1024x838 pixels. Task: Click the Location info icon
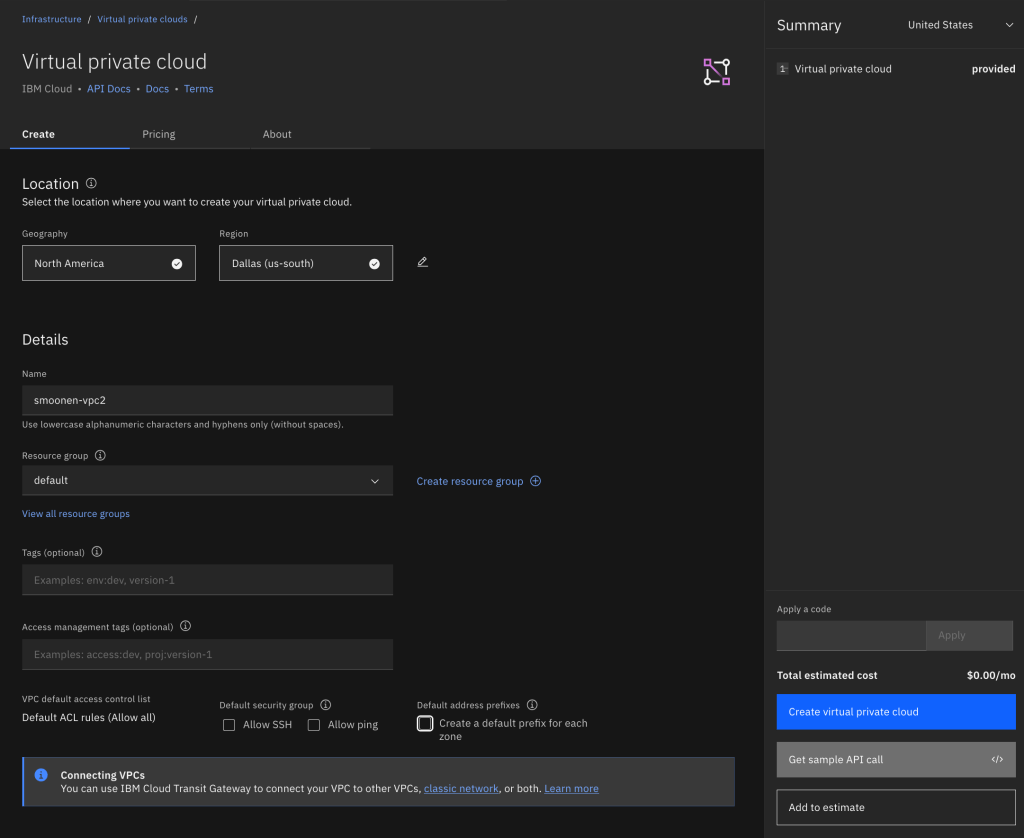91,184
